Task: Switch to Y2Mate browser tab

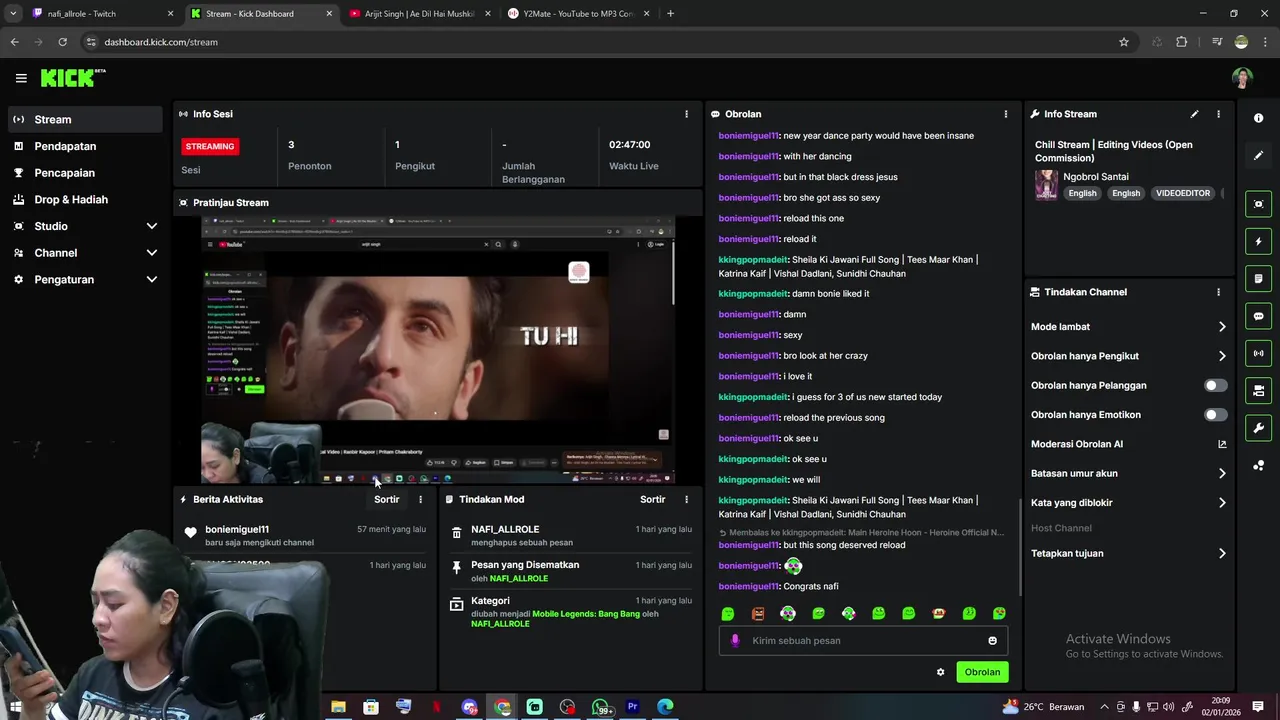Action: [x=577, y=14]
